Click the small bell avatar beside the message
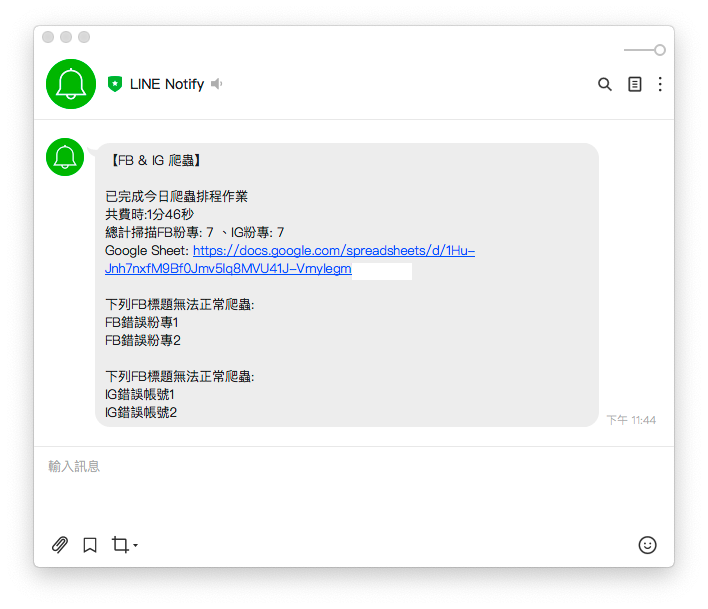The image size is (708, 609). click(x=65, y=157)
